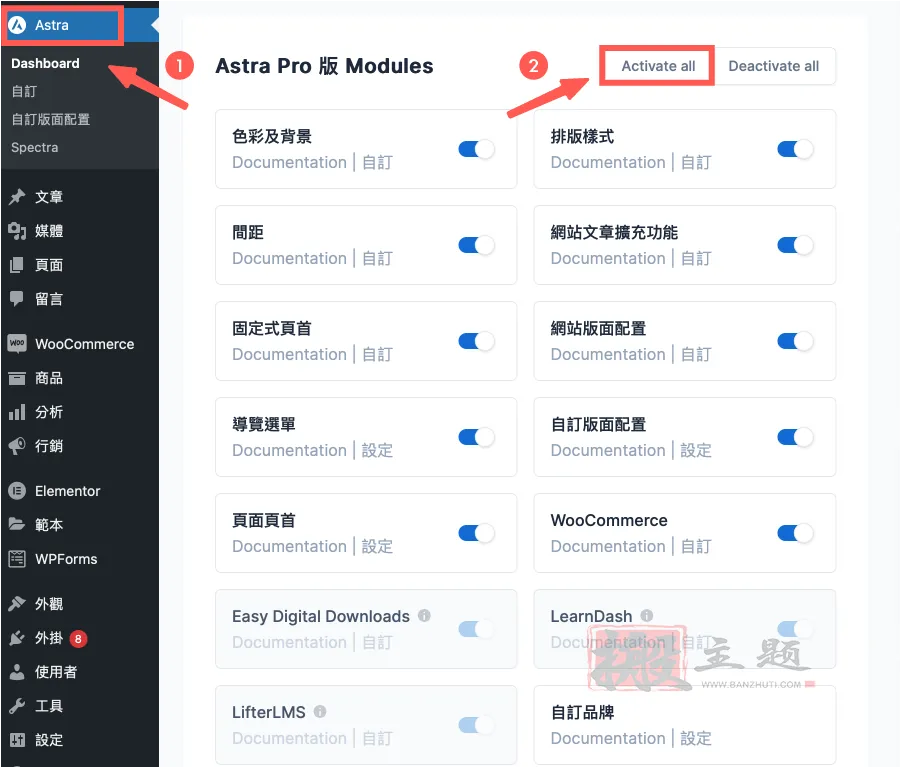Click the folder icon beside 範本
This screenshot has width=900, height=767.
coord(17,525)
